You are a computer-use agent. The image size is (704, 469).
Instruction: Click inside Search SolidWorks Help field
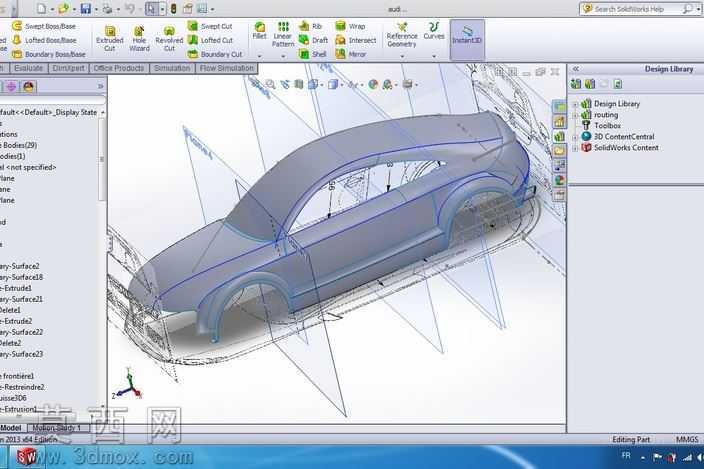tap(638, 9)
